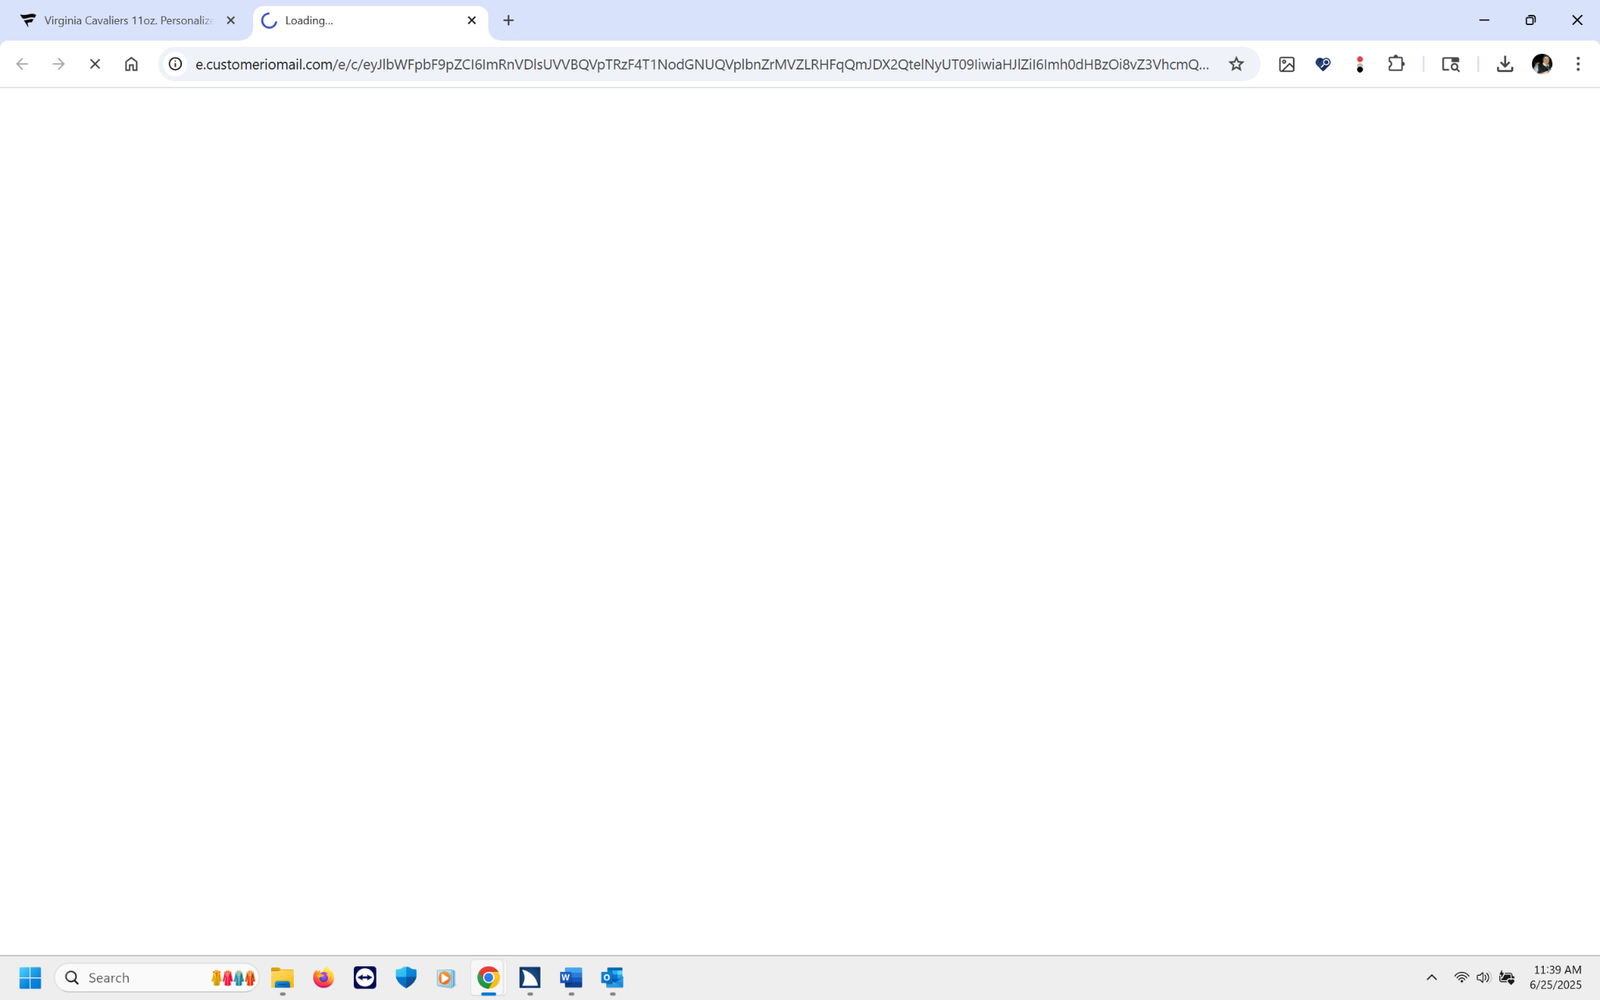
Task: Open the Windows Start menu
Action: 30,978
